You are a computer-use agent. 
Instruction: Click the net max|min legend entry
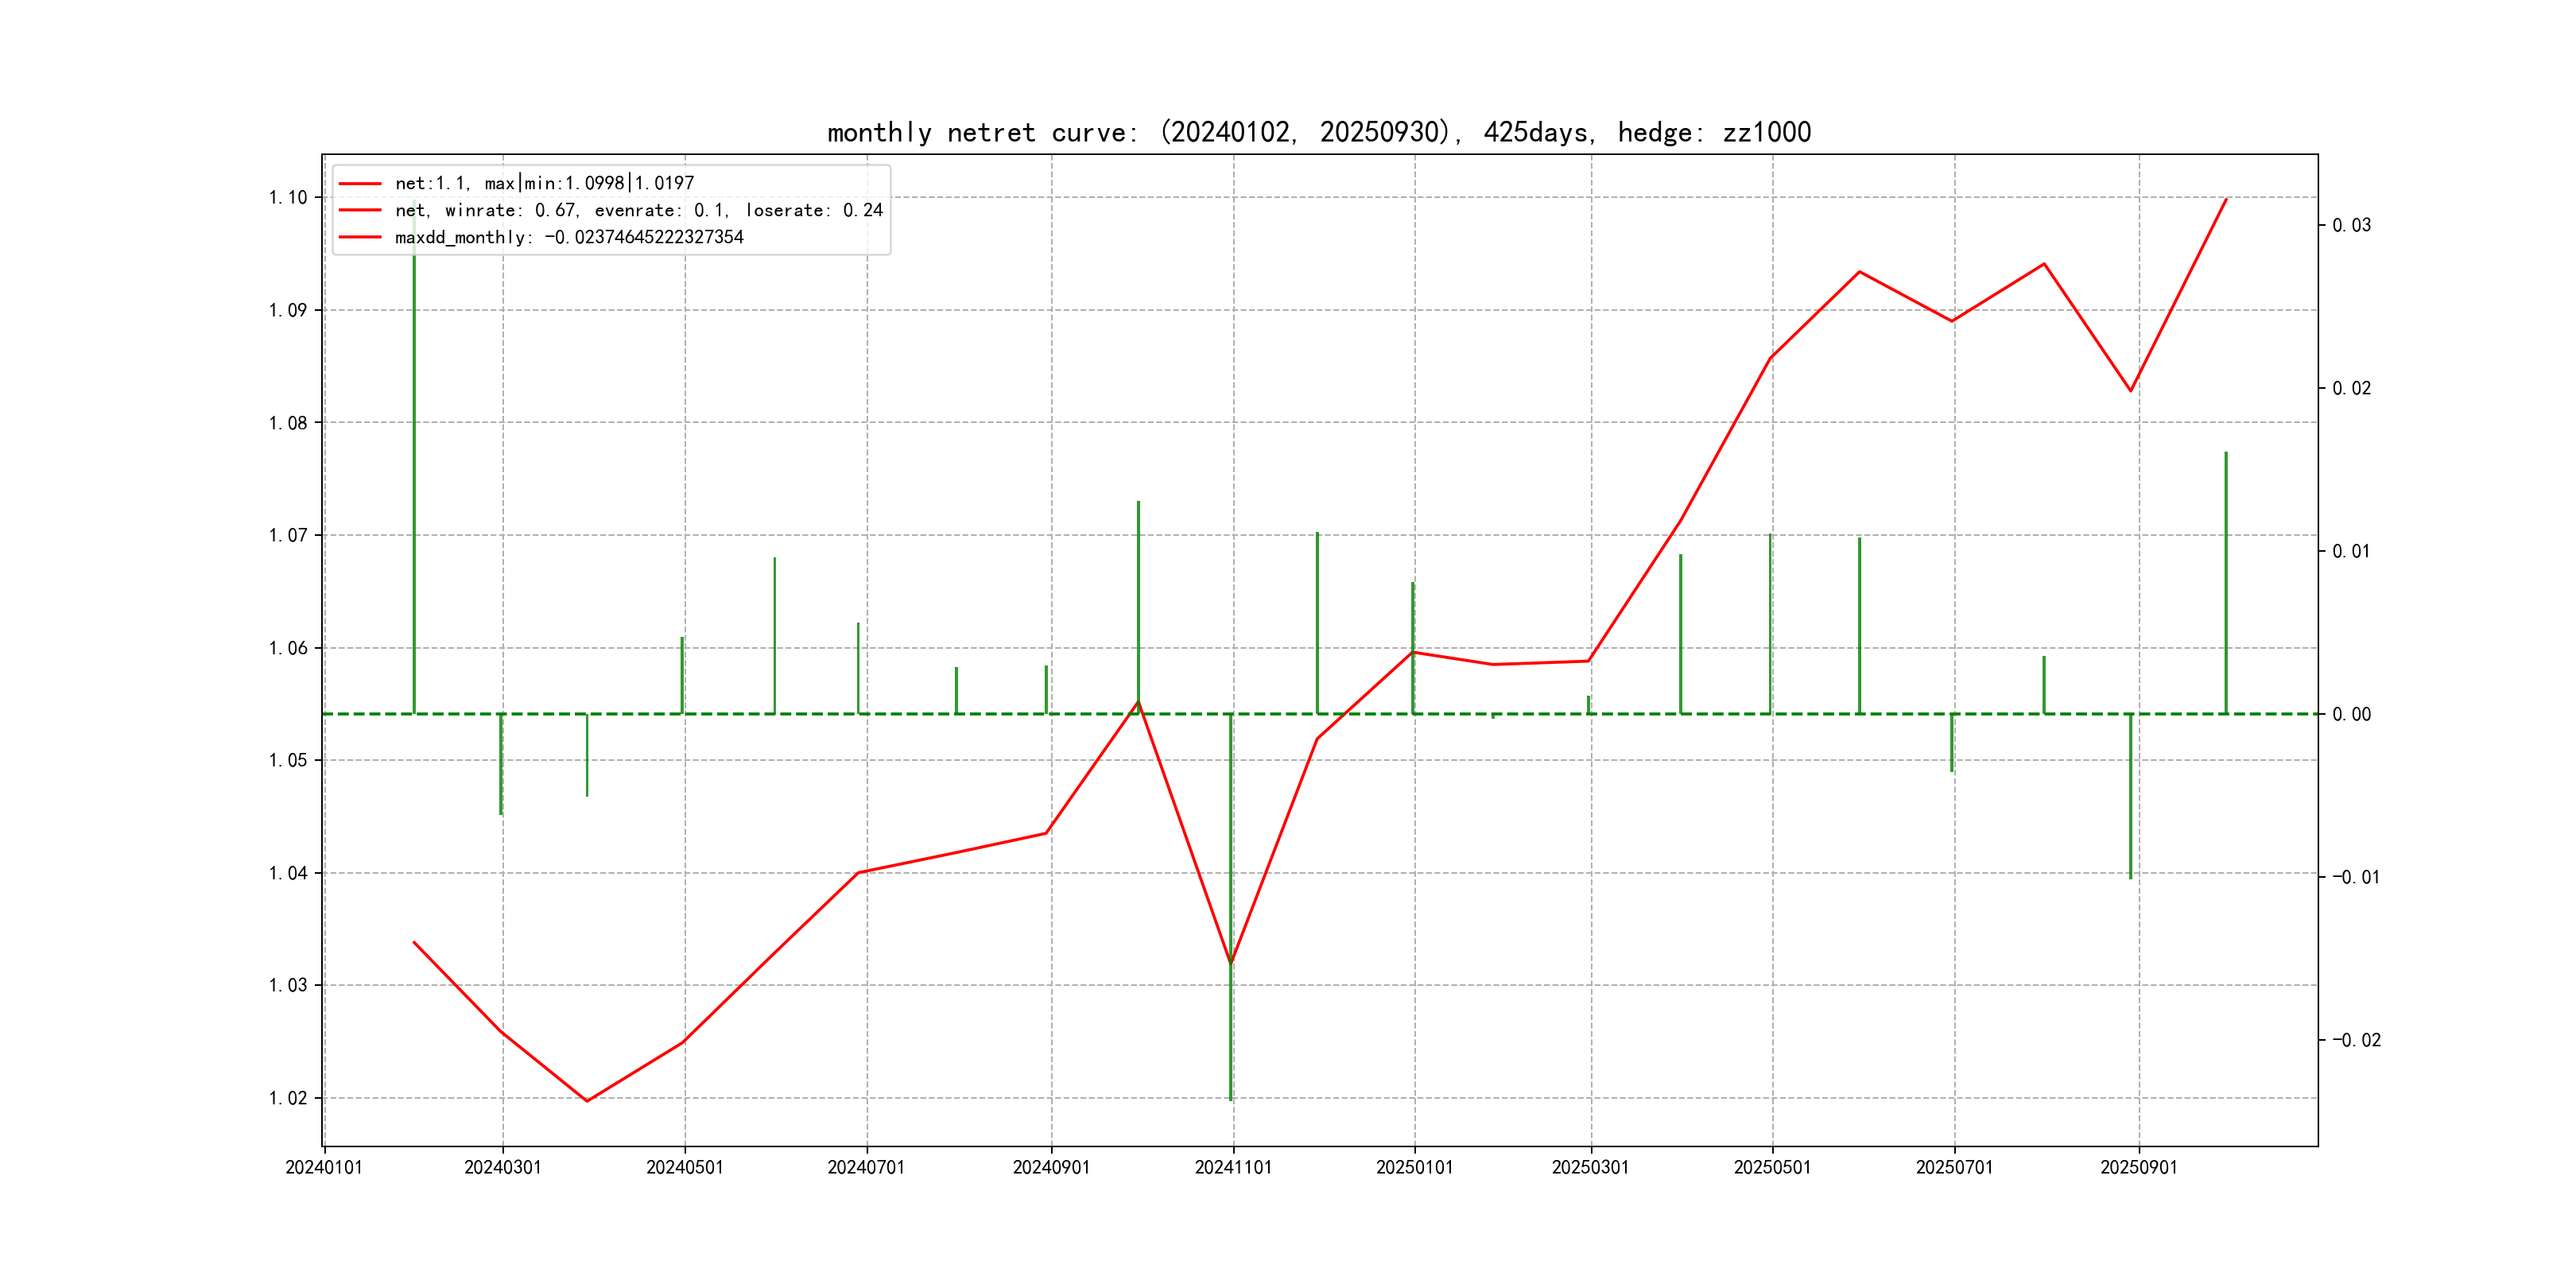pyautogui.click(x=544, y=183)
